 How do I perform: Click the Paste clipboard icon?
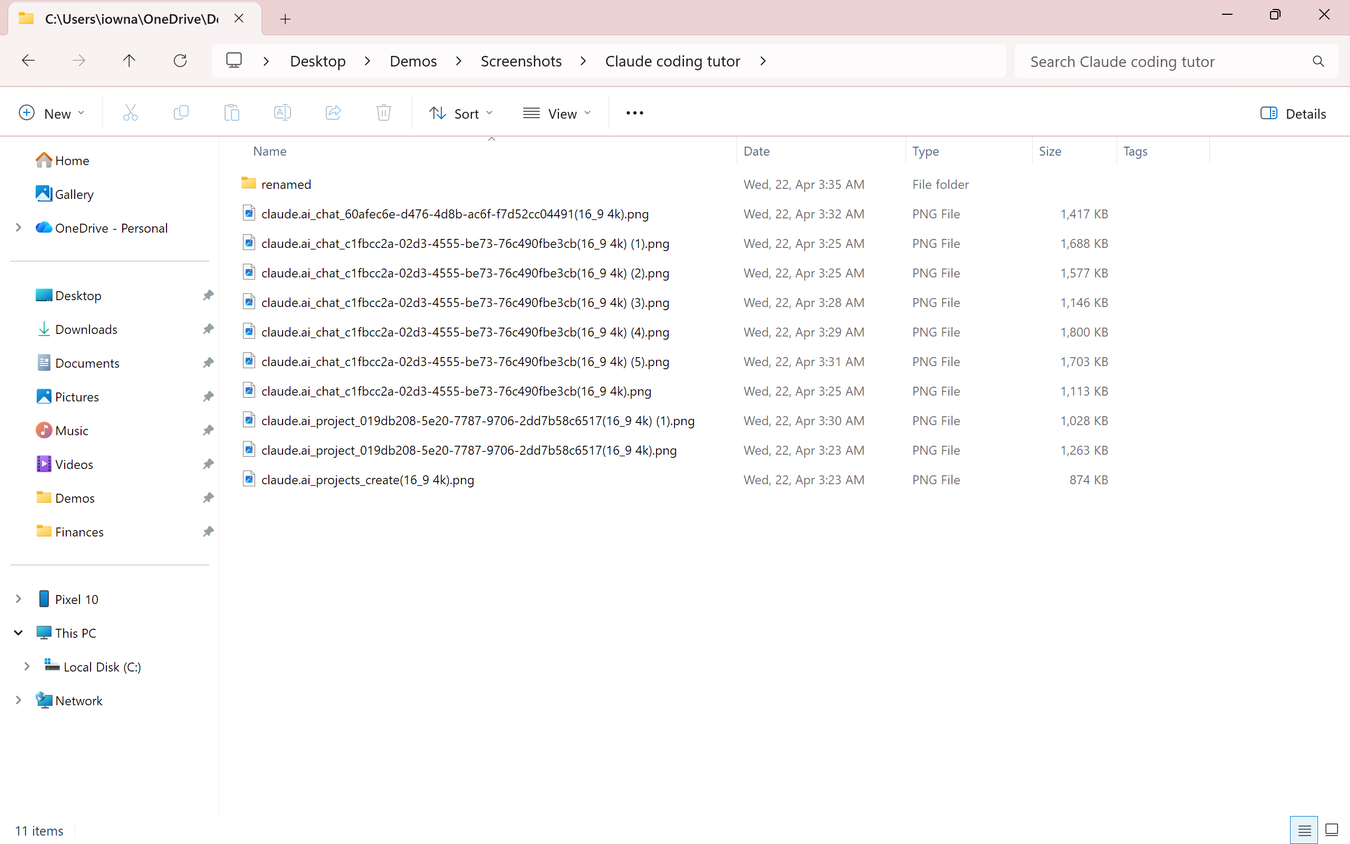232,113
